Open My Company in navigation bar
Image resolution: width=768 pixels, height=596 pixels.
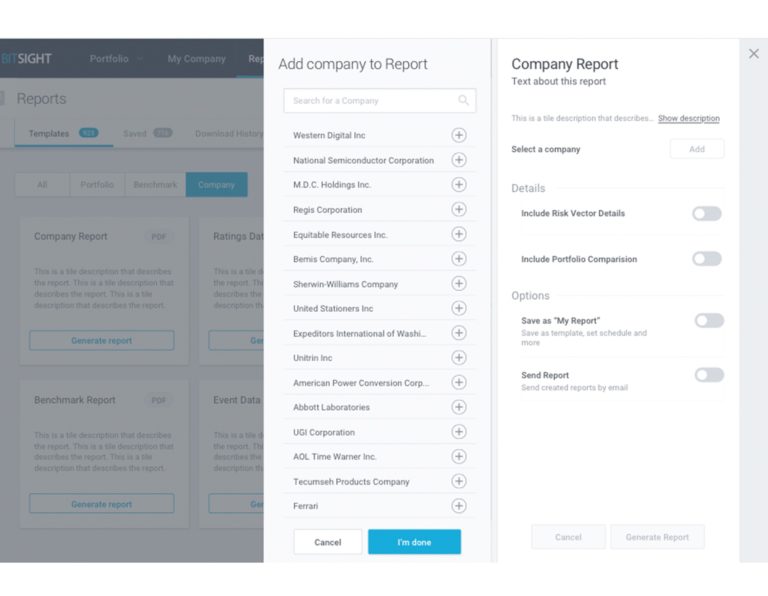[x=196, y=59]
